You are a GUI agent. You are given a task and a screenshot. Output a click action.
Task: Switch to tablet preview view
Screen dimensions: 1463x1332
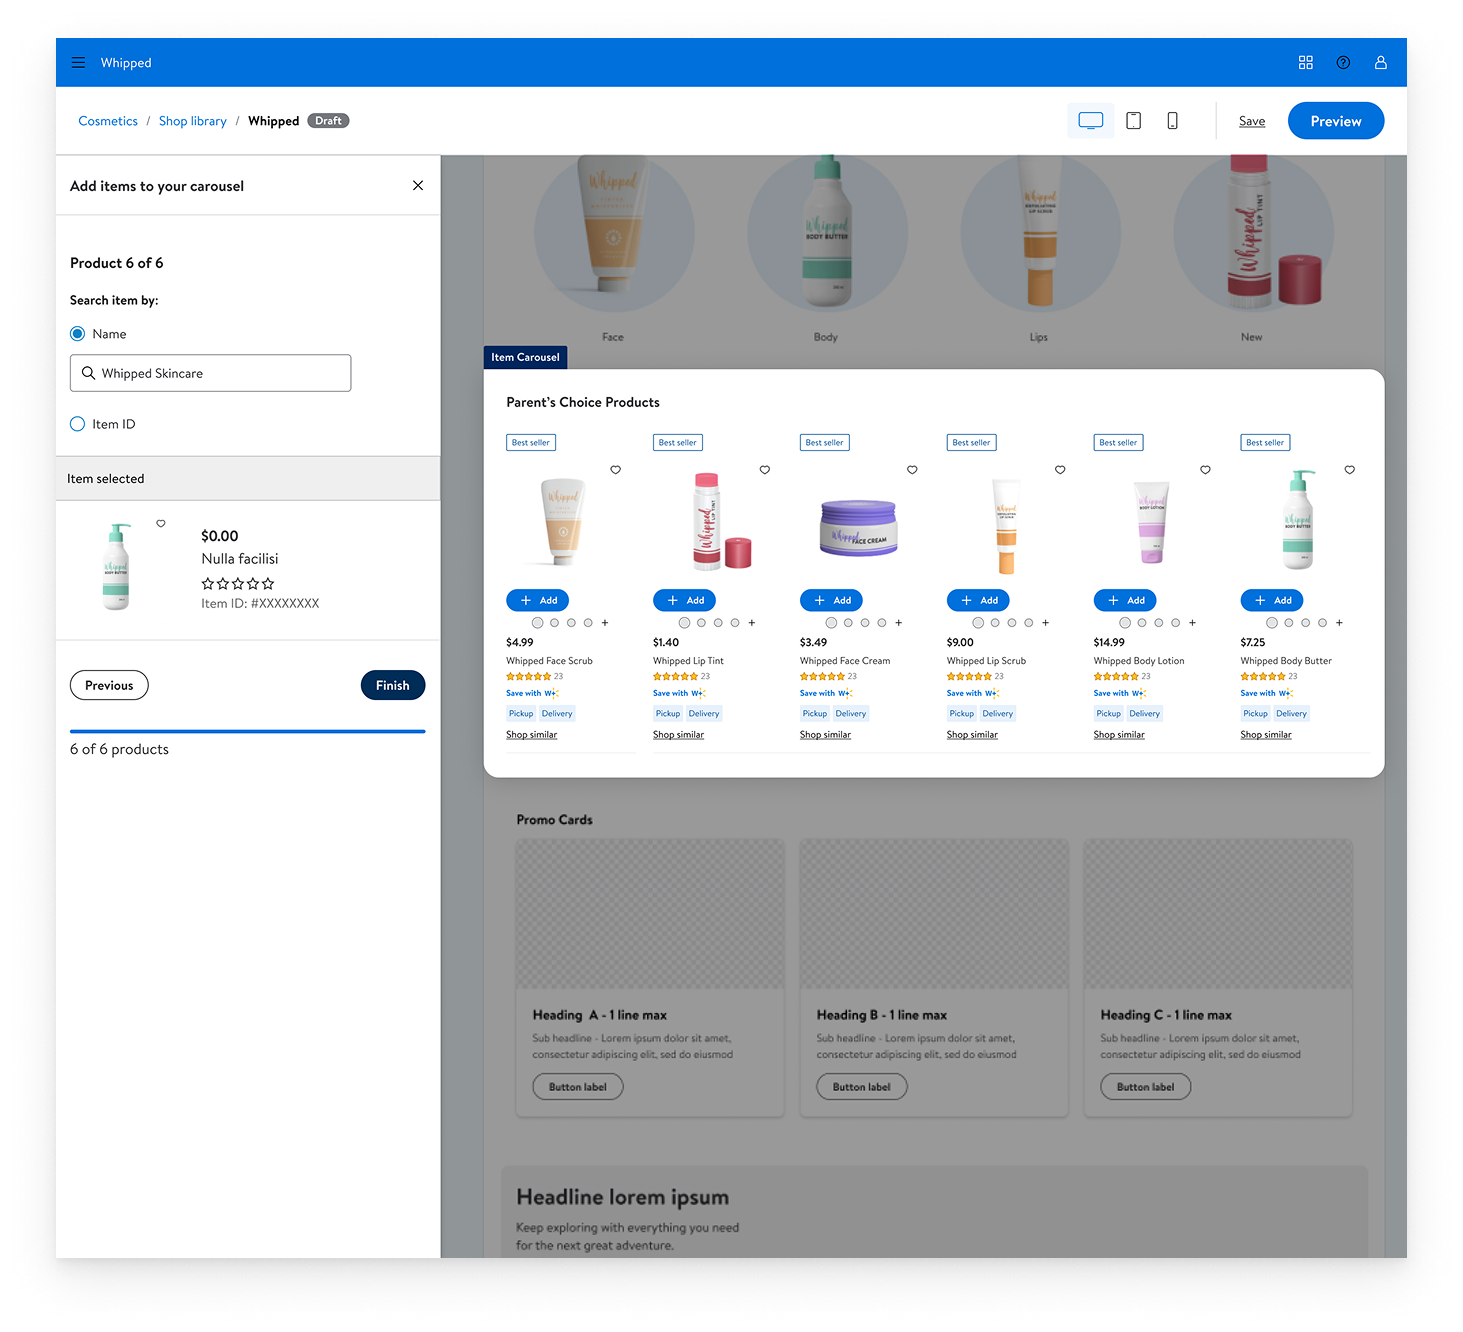(x=1133, y=121)
